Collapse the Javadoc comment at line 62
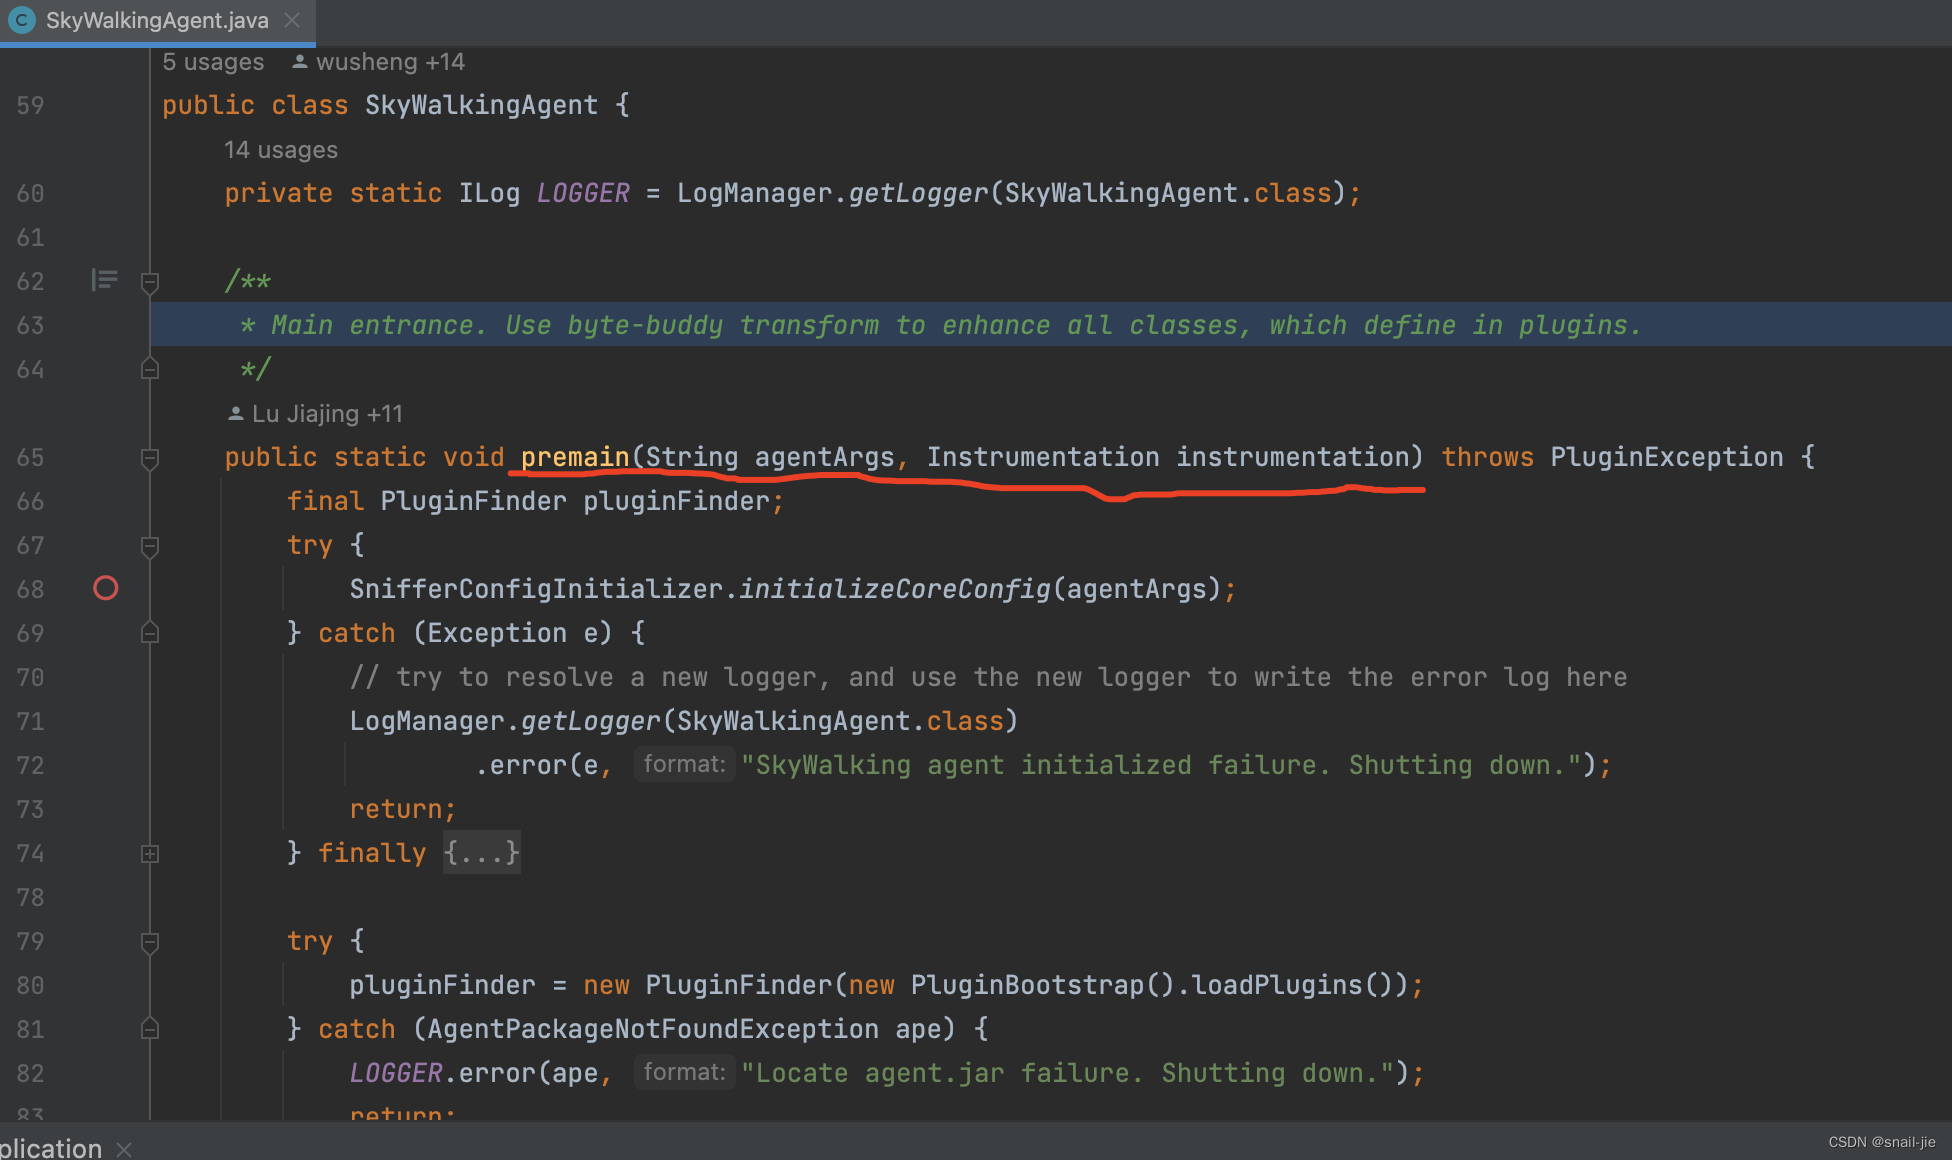The image size is (1952, 1160). click(x=150, y=282)
